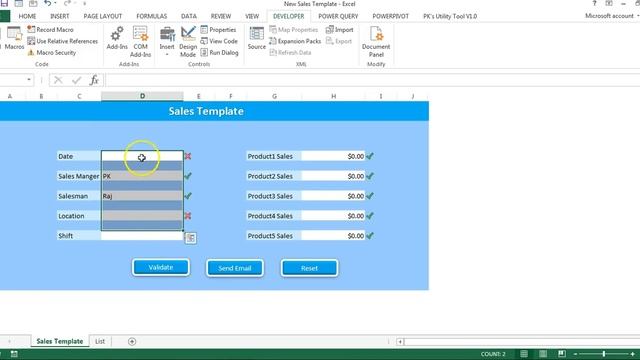
Task: Click zoom out minus button
Action: [x=576, y=354]
